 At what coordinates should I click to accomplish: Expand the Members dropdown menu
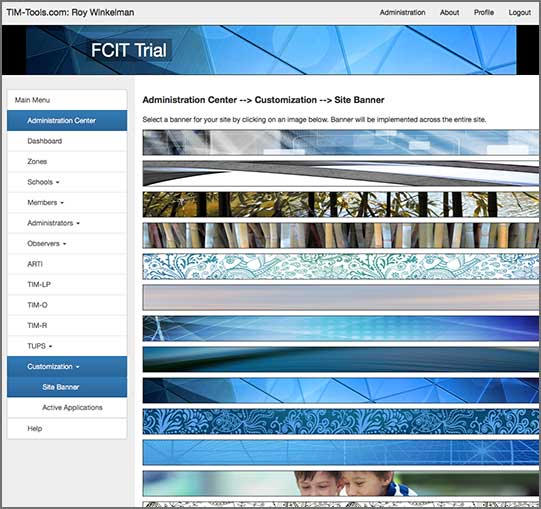67,203
